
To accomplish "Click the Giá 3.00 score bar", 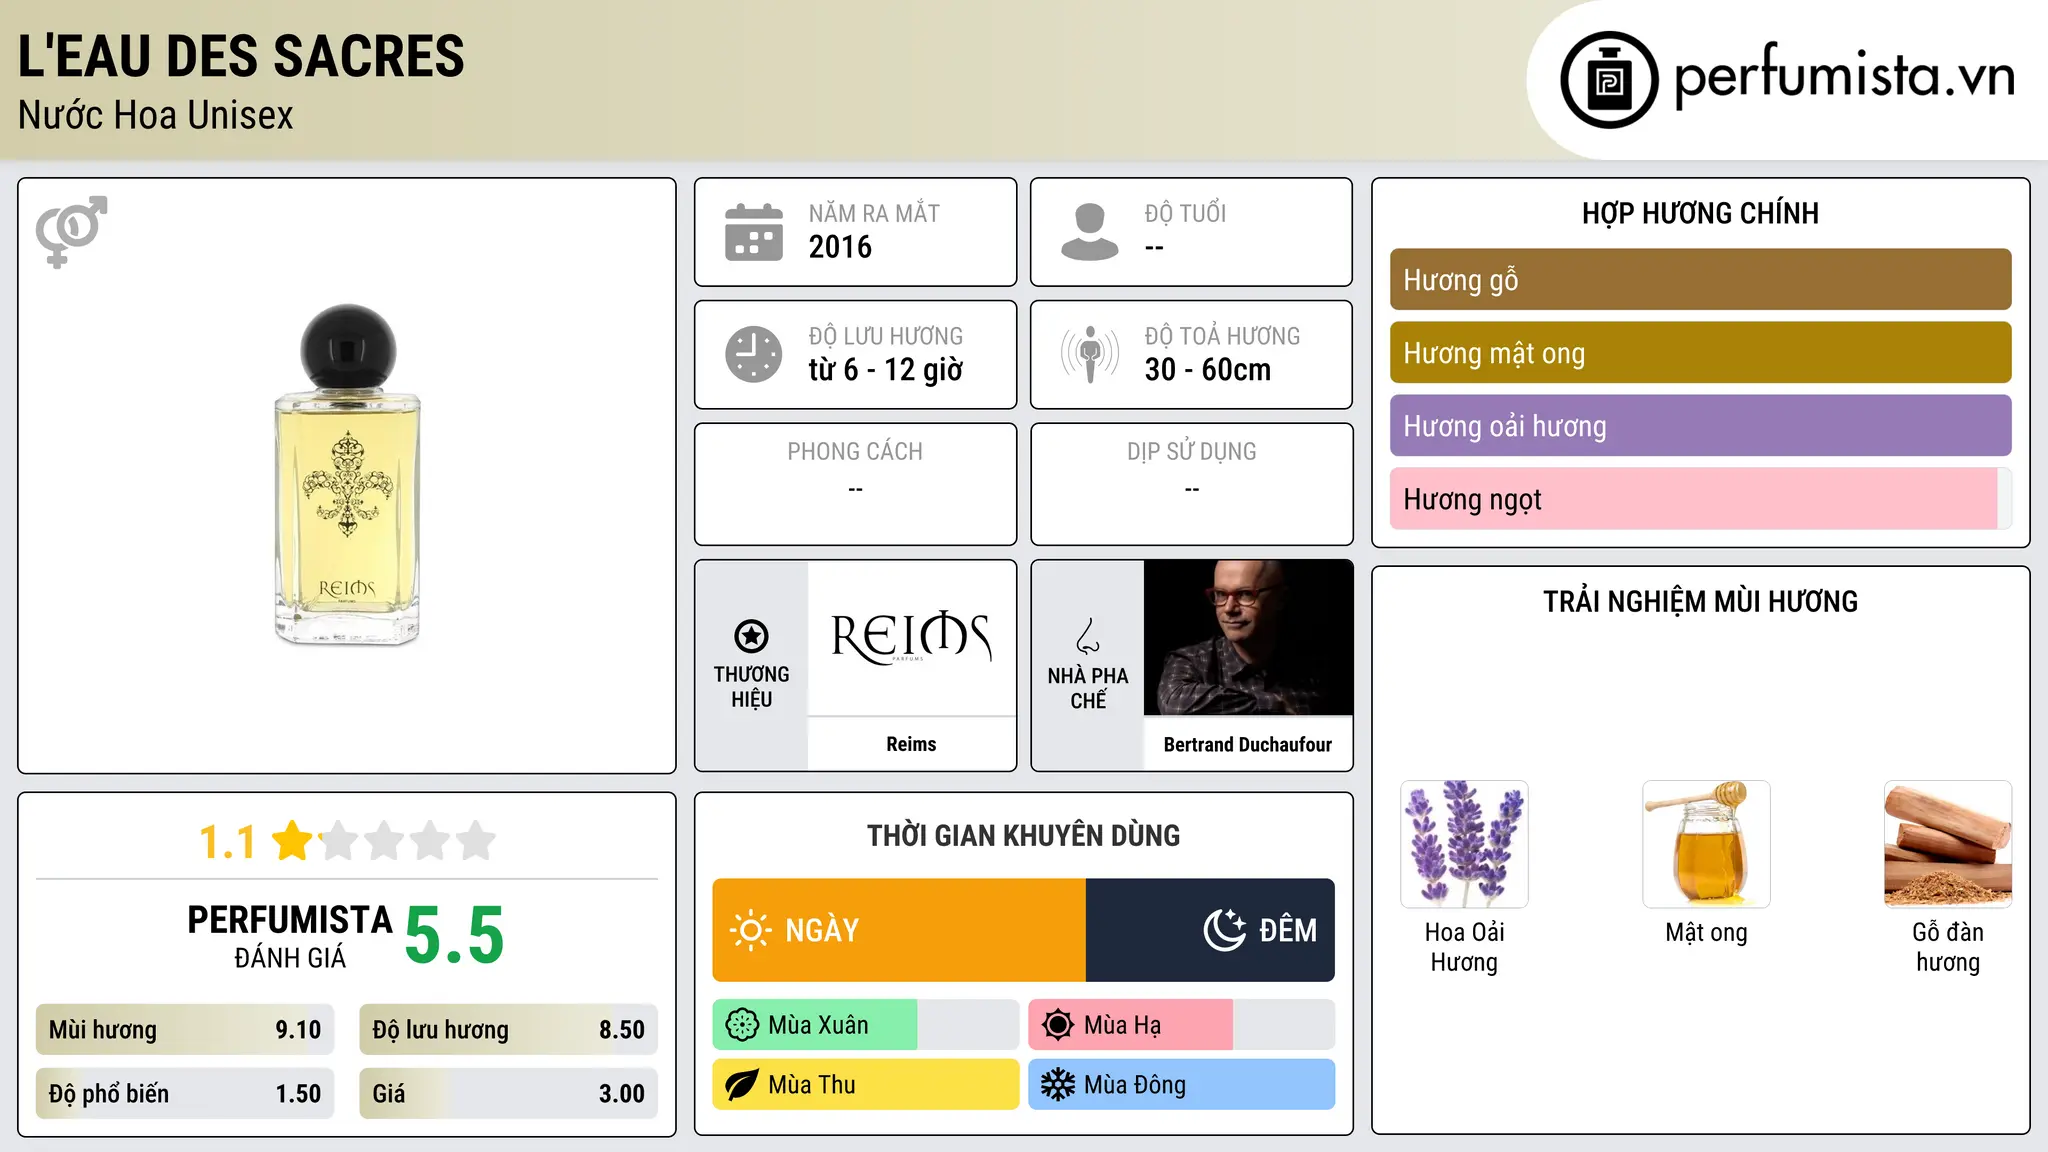I will (x=509, y=1094).
